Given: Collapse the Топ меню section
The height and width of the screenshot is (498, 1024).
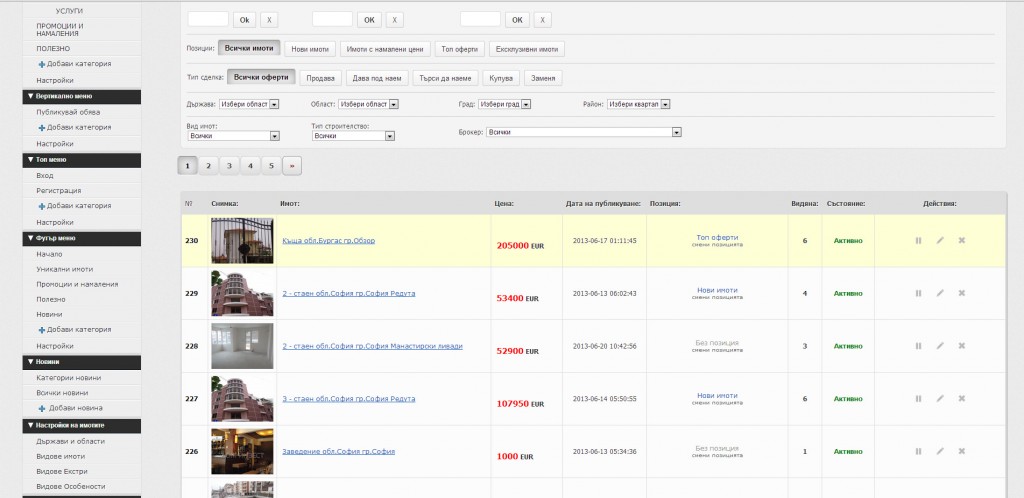Looking at the screenshot, I should (x=82, y=160).
